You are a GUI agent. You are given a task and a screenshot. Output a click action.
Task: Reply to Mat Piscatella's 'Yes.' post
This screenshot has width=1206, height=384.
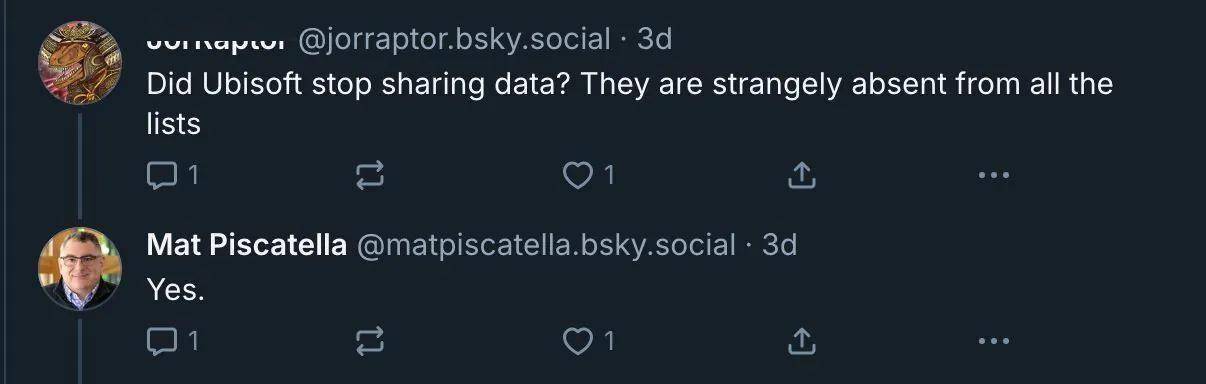coord(173,342)
